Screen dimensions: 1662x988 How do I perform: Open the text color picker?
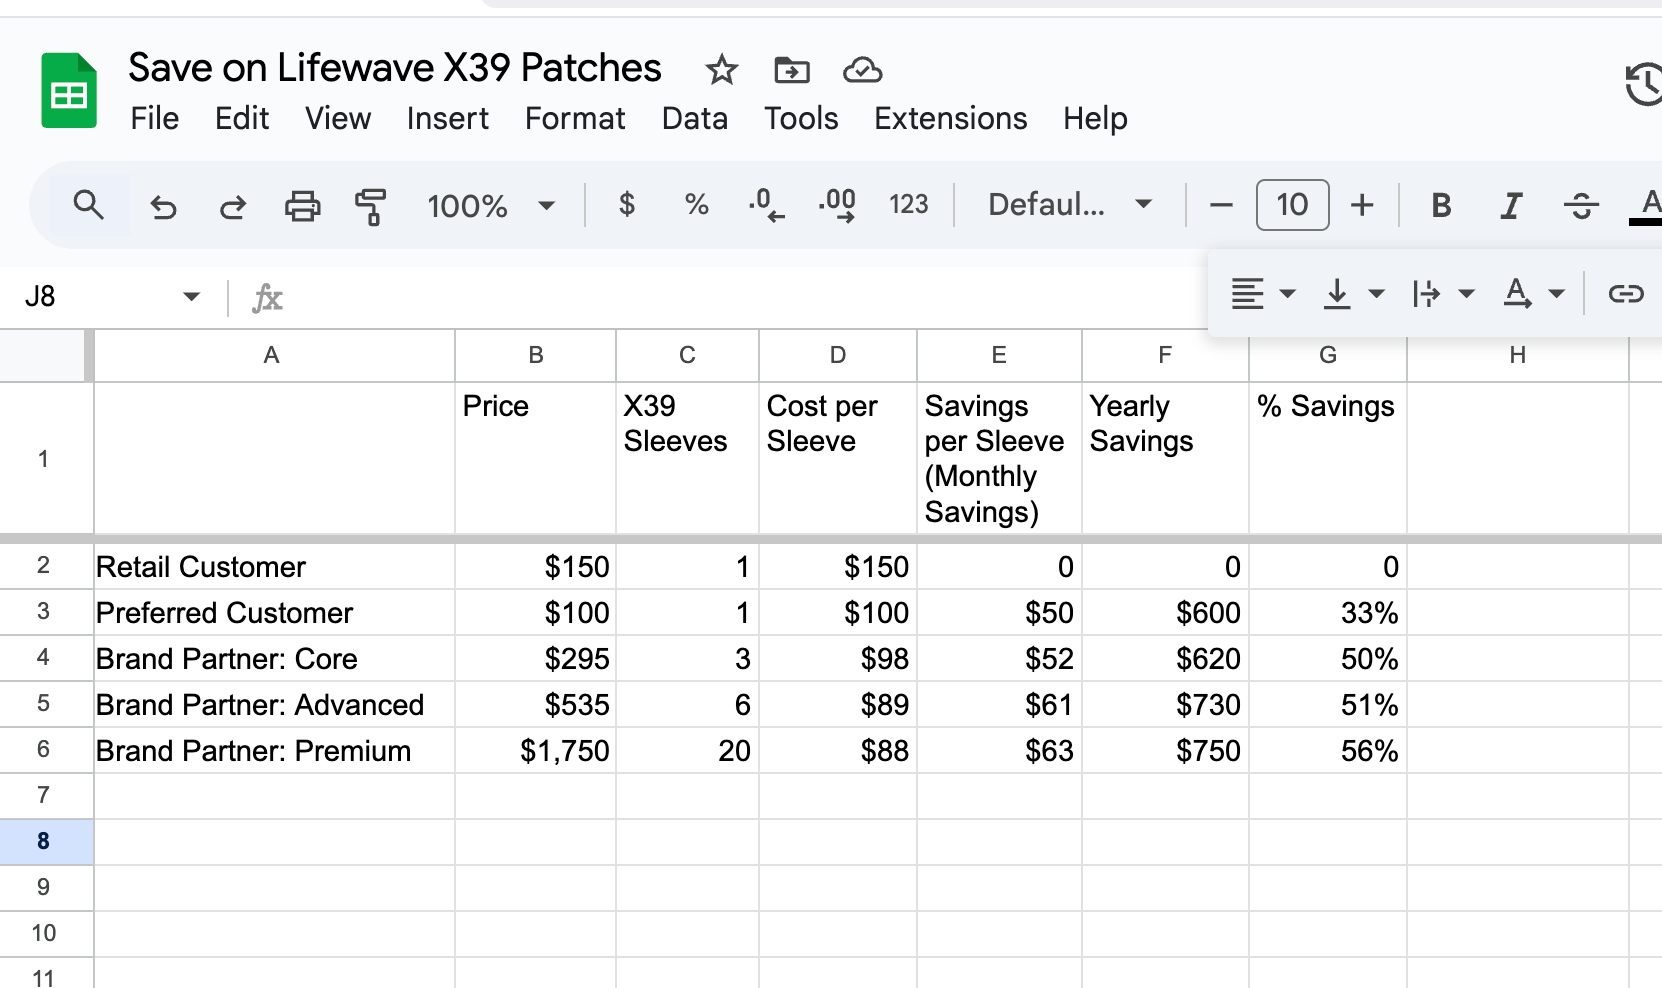pyautogui.click(x=1646, y=206)
